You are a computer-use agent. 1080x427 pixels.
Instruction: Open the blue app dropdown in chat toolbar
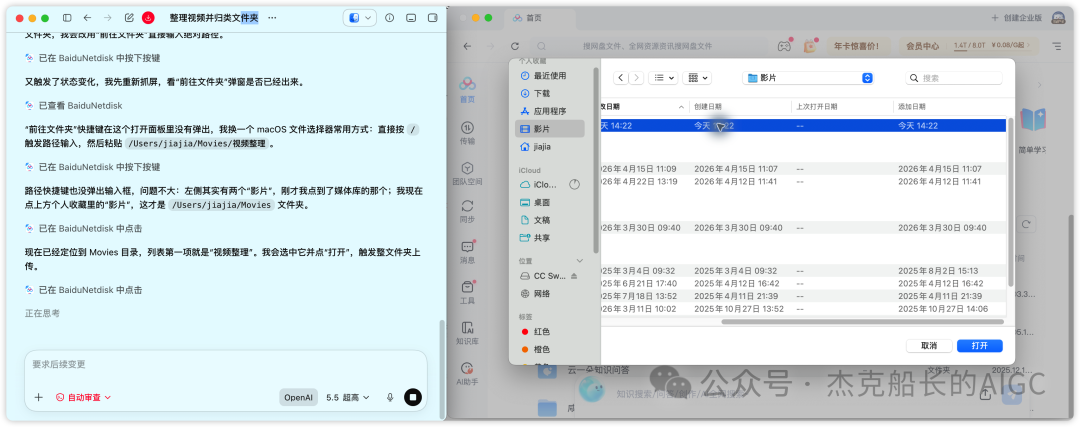click(360, 18)
